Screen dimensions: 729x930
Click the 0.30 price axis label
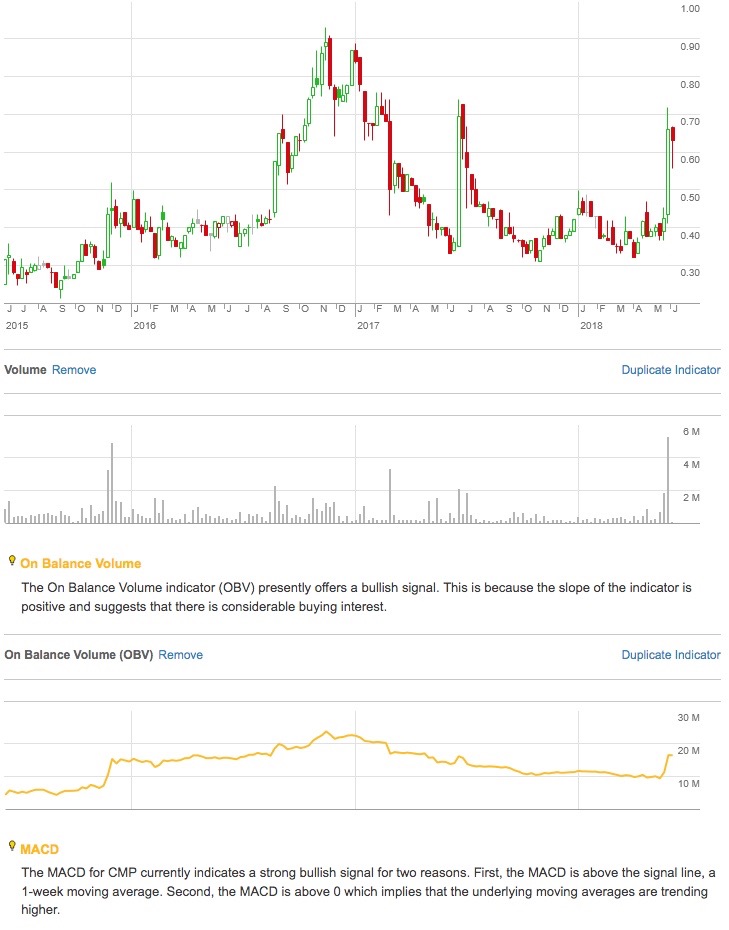pos(690,273)
